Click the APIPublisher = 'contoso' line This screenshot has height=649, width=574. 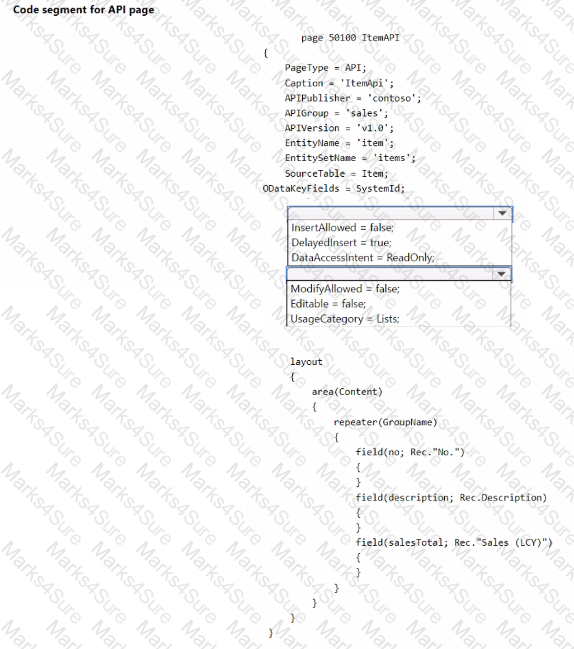[x=353, y=98]
